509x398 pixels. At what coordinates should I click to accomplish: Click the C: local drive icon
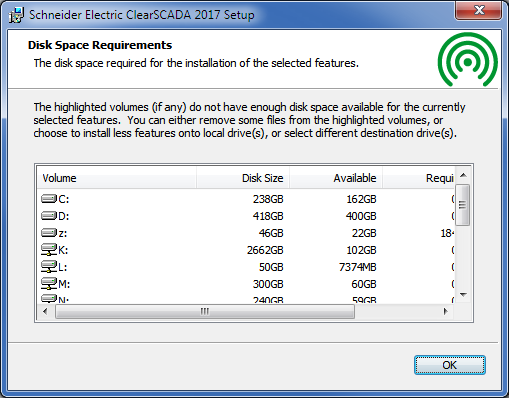[49, 199]
